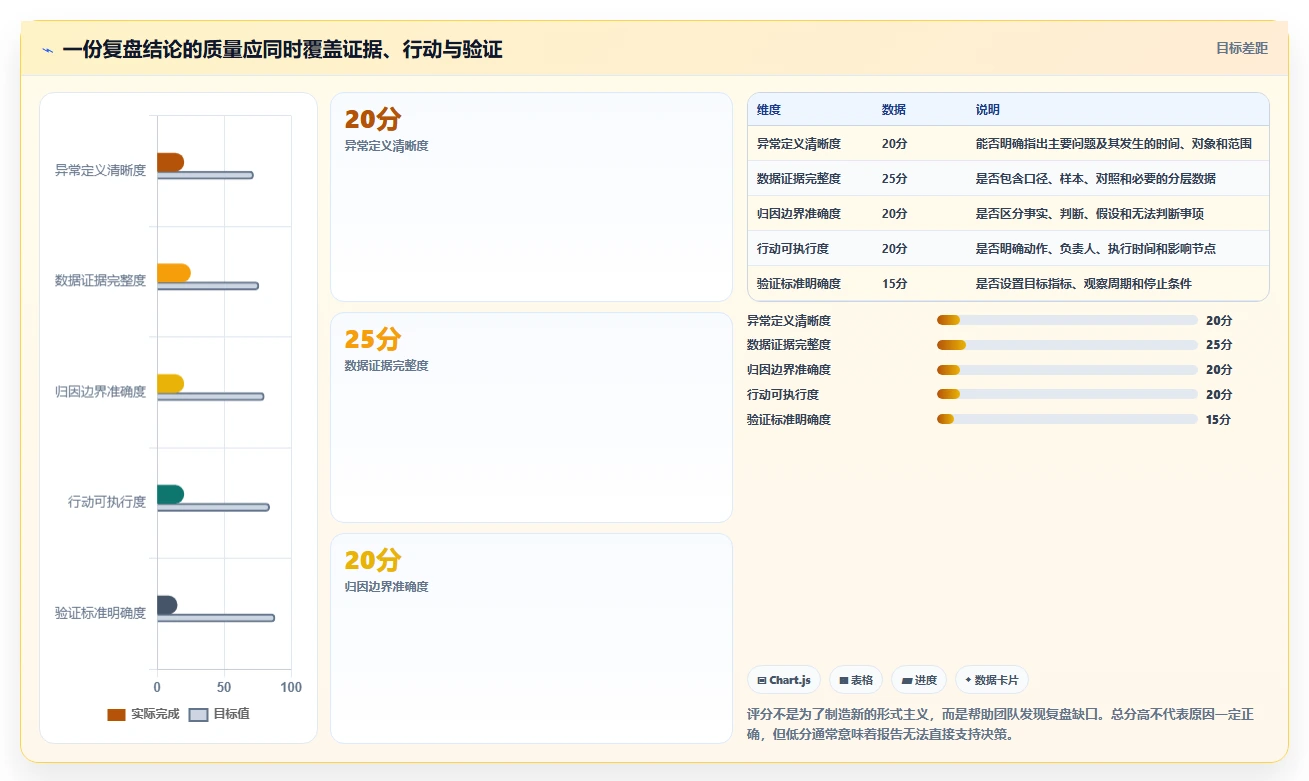
Task: Open the 25分 数据证据完整度 data card
Action: click(x=531, y=417)
